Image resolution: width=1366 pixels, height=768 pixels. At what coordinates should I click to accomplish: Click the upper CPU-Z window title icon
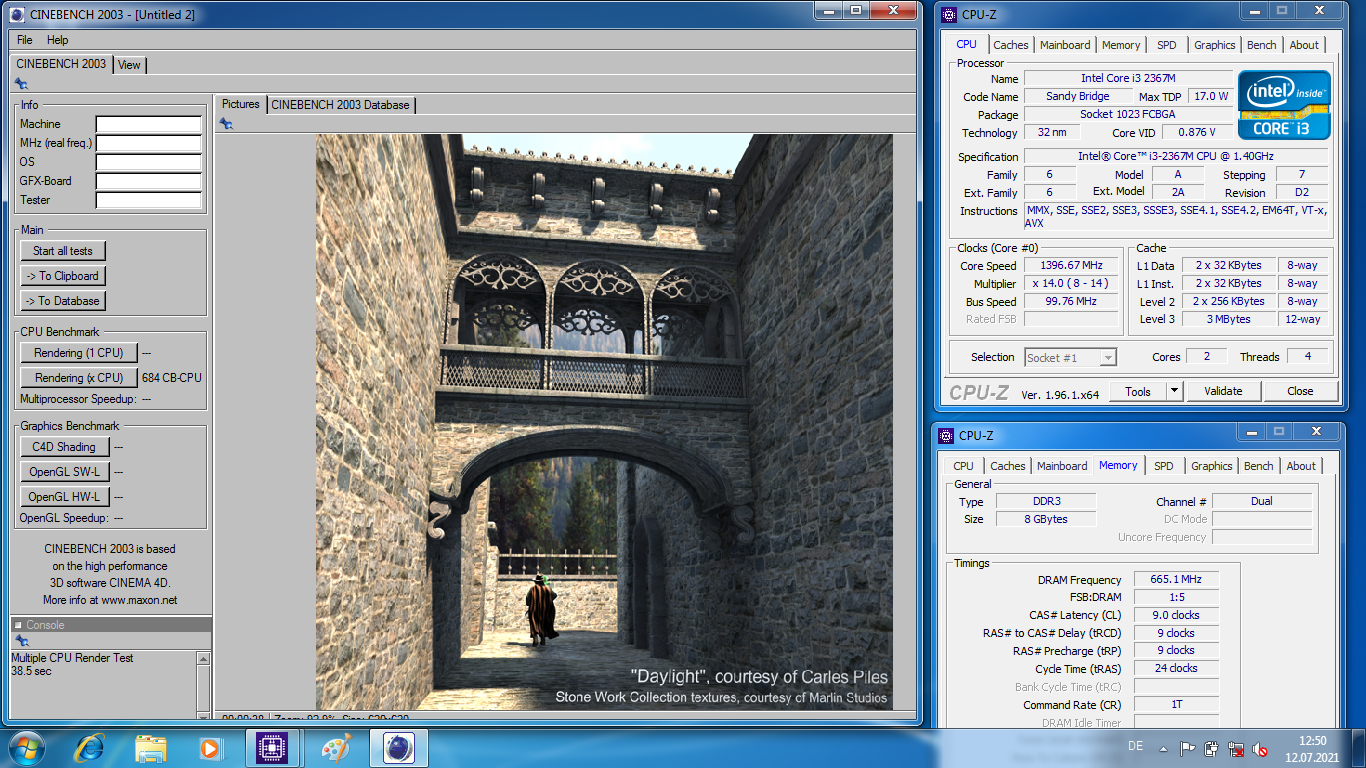tap(948, 14)
